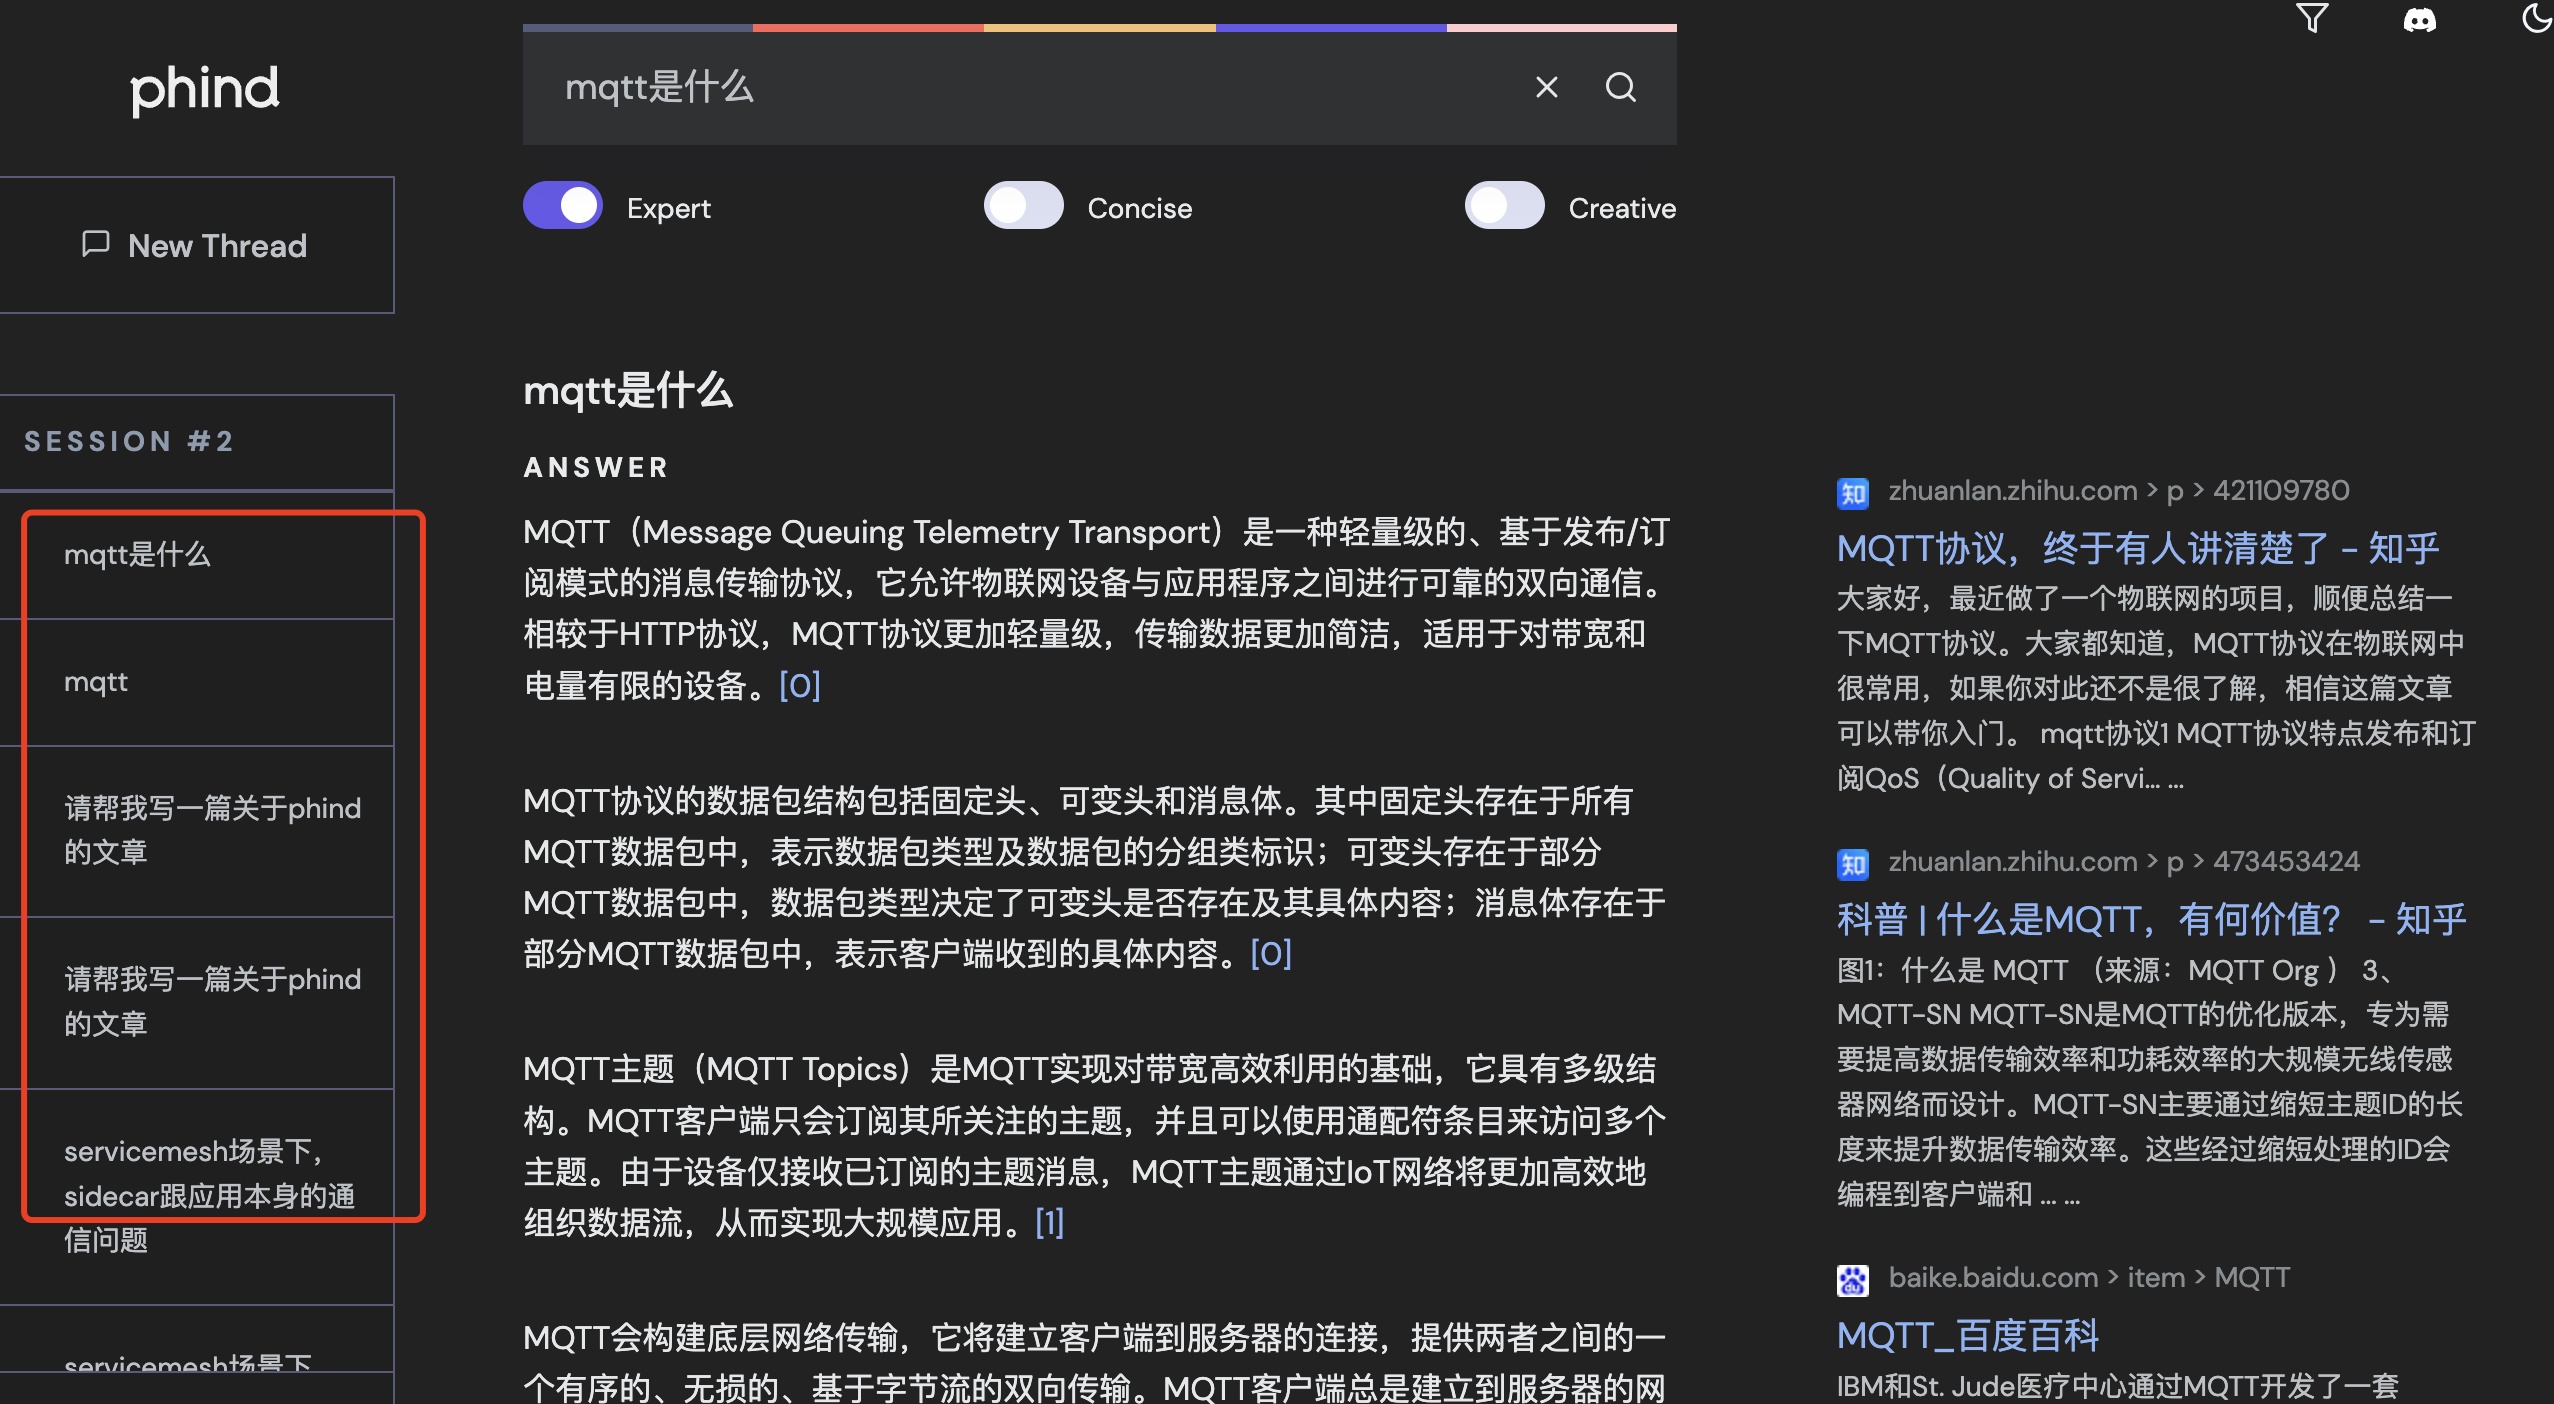Click first result snippet beginning '大家好'
2554x1404 pixels.
(2156, 688)
